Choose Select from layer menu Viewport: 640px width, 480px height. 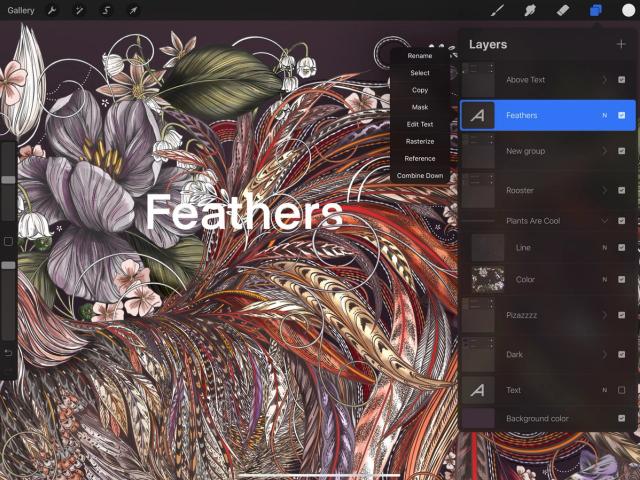tap(420, 73)
